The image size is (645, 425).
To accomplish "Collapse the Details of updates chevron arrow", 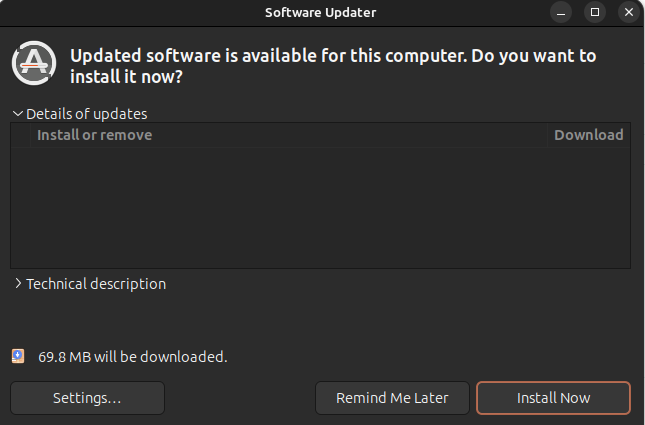I will (18, 114).
